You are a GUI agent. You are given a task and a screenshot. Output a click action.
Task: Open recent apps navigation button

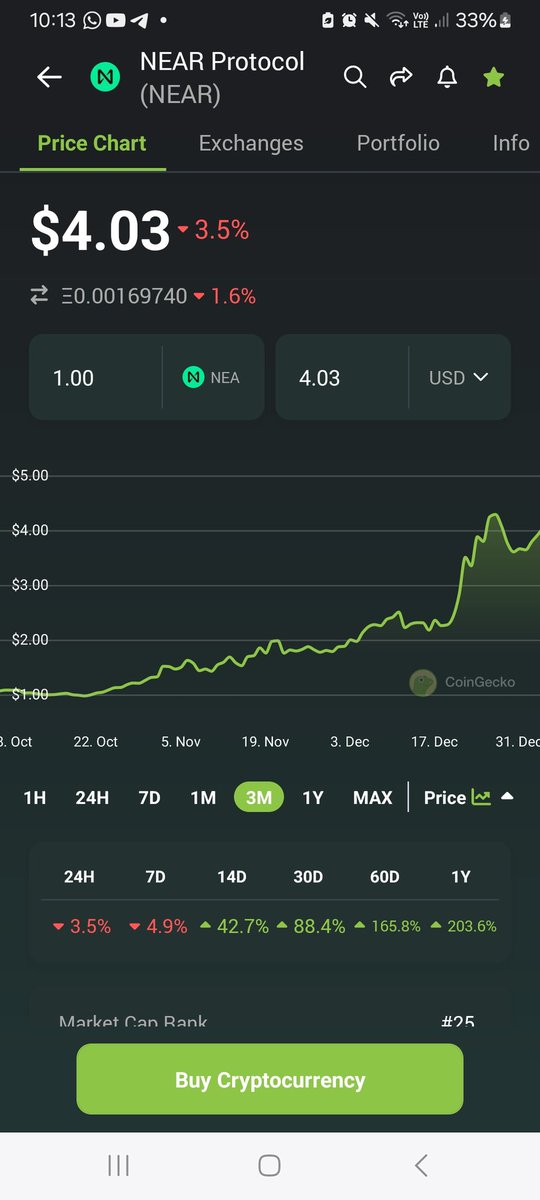point(118,1165)
